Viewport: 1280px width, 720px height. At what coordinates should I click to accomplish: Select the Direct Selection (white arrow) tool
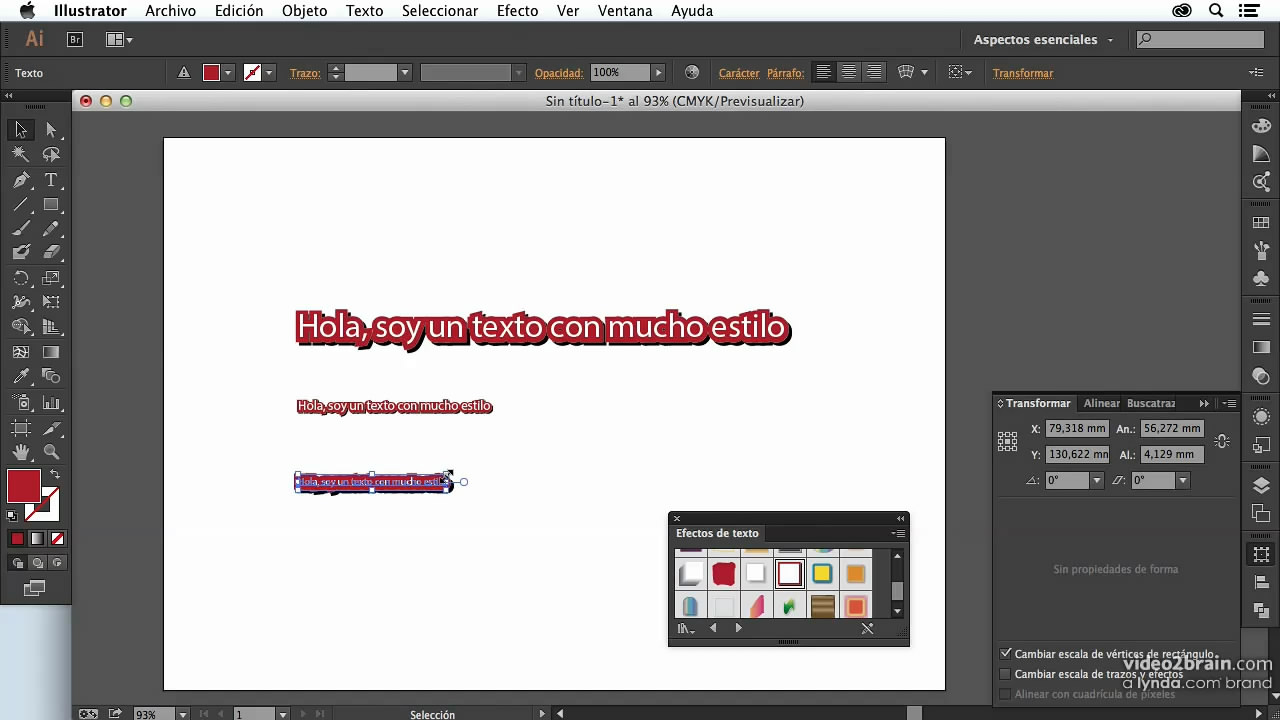[x=51, y=130]
